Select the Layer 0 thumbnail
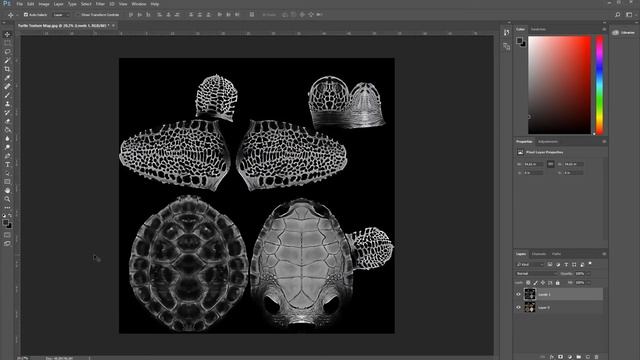Viewport: 640px width, 360px height. tap(530, 307)
